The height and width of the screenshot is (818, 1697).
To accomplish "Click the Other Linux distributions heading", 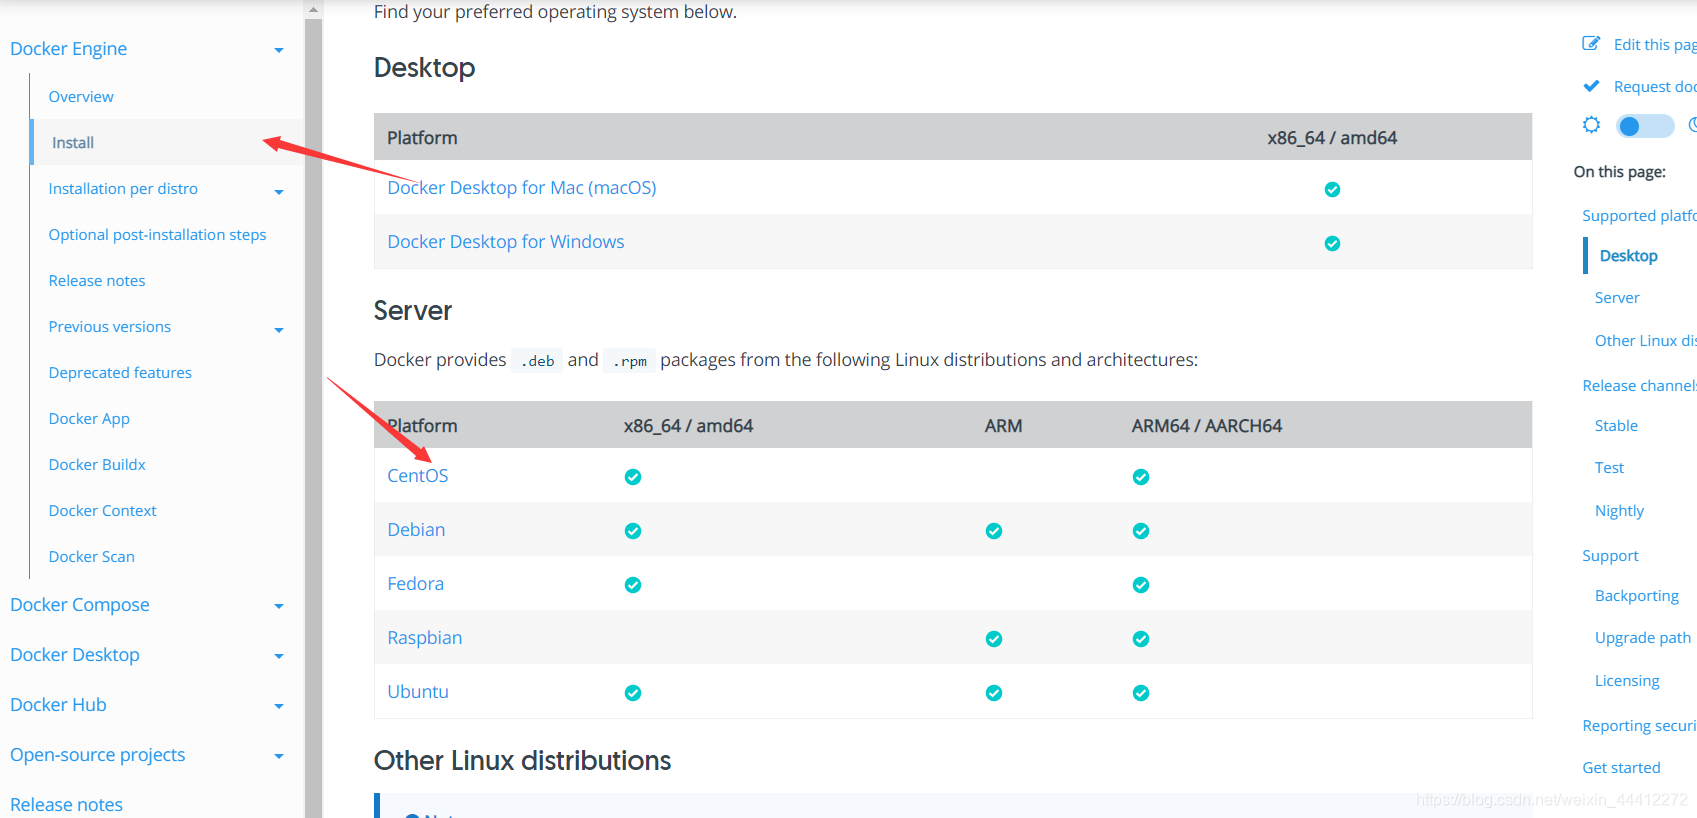I will pyautogui.click(x=522, y=761).
